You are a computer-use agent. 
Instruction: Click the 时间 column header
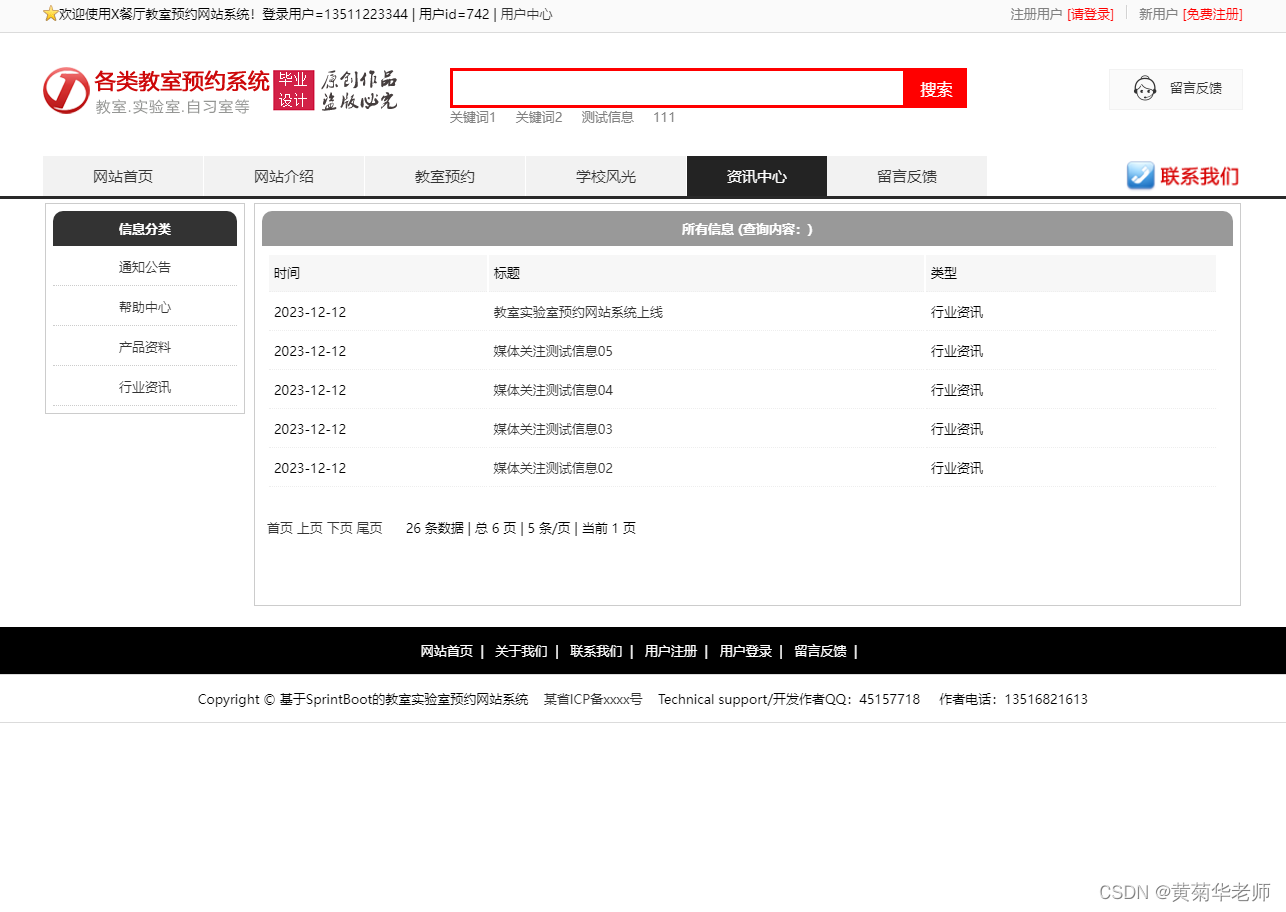point(378,273)
